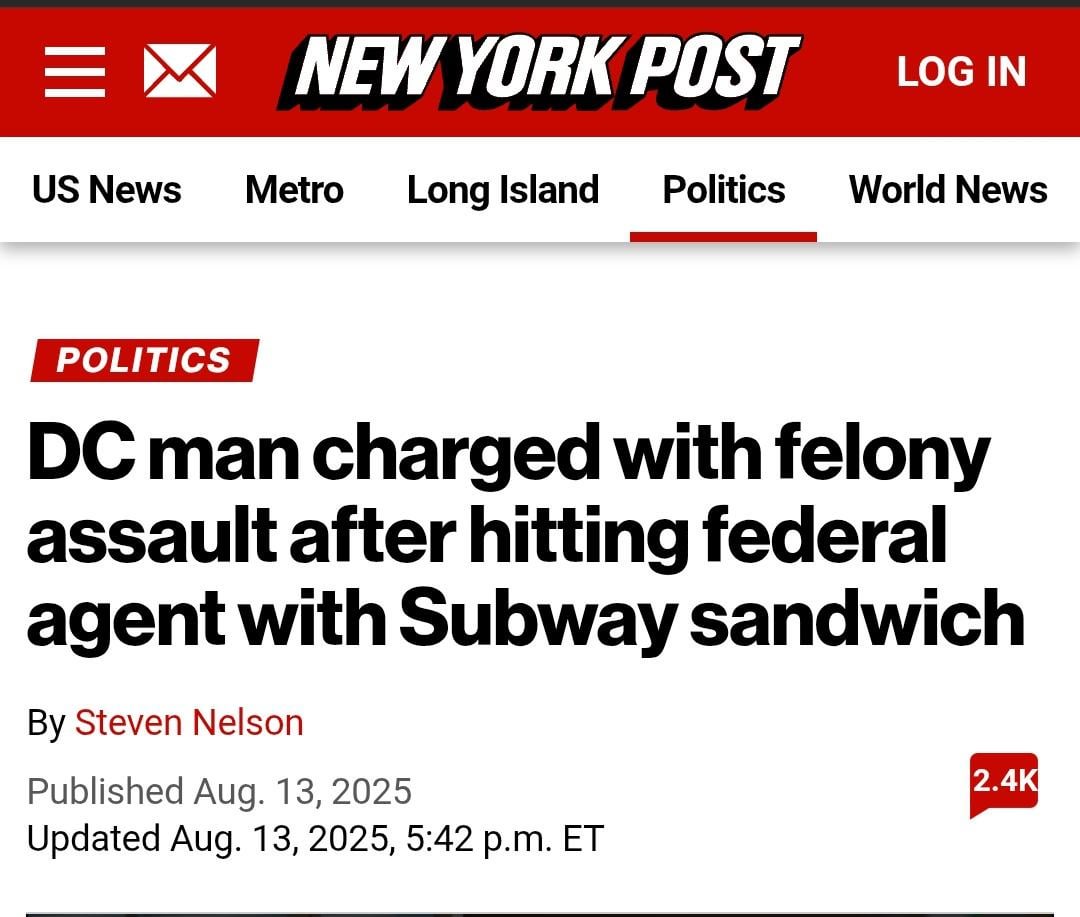Click the word "By" before the author name
The width and height of the screenshot is (1080, 917).
click(46, 723)
